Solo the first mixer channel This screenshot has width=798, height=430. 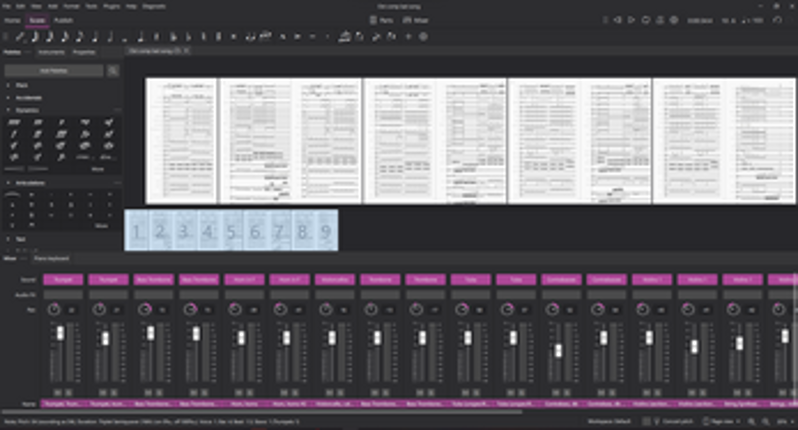tap(68, 392)
